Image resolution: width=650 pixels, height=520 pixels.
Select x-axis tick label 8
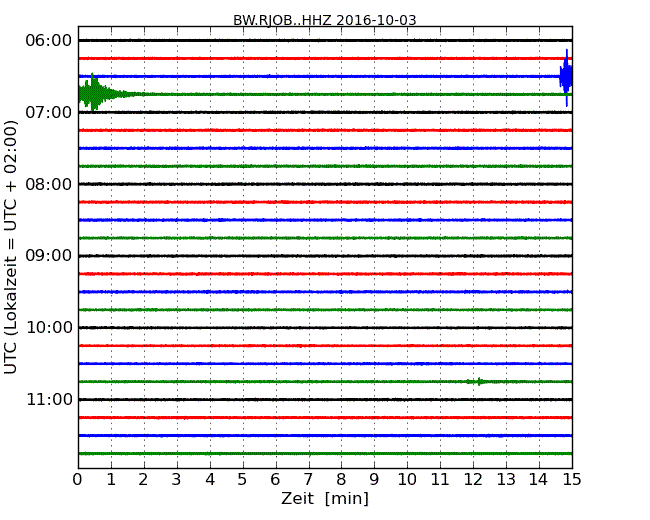click(x=341, y=479)
